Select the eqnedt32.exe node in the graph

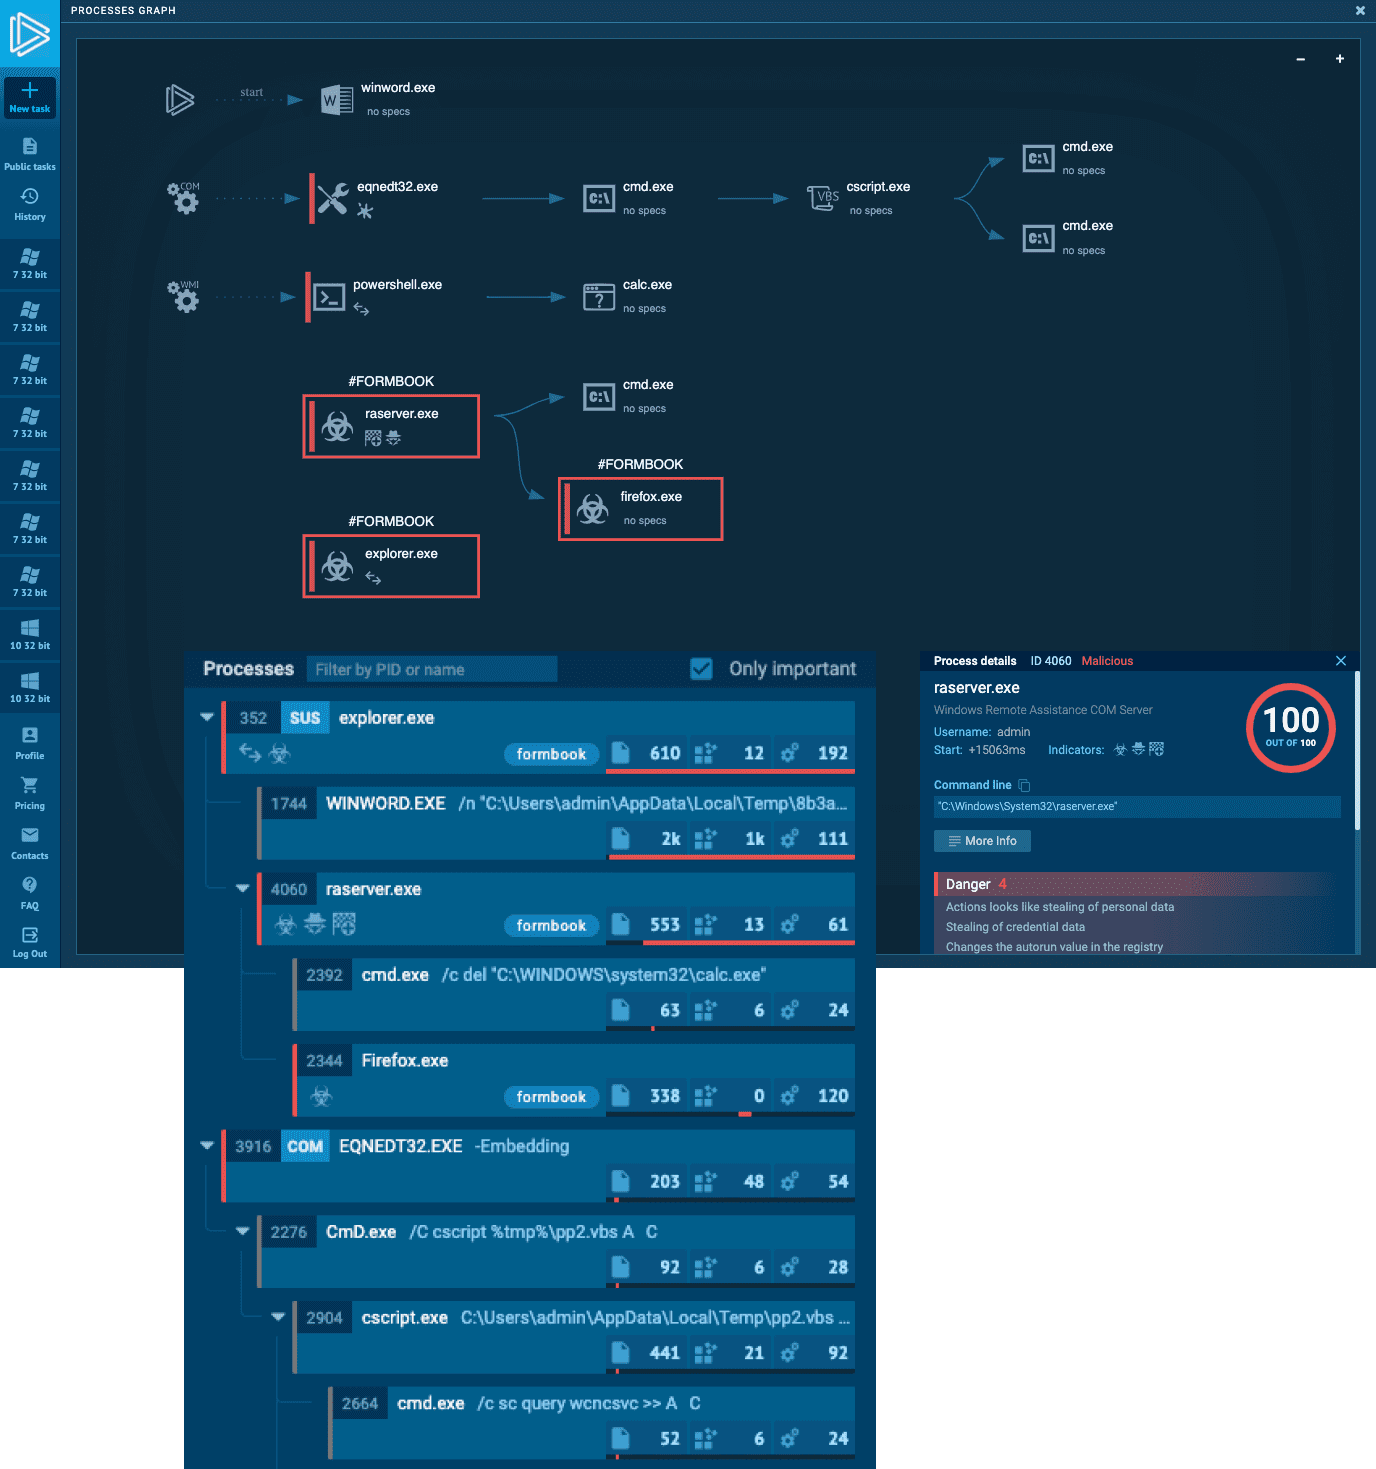pyautogui.click(x=375, y=198)
